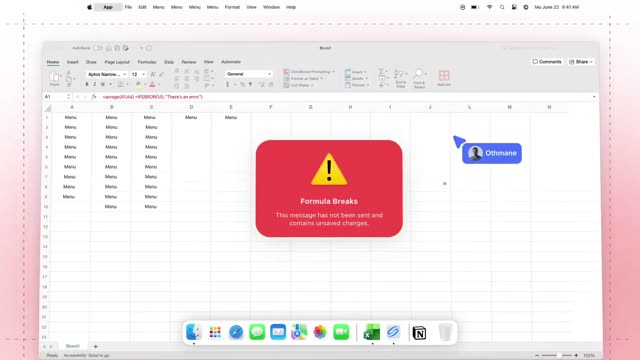This screenshot has width=640, height=360.
Task: Open Launchpad from the Dock
Action: coord(215,332)
